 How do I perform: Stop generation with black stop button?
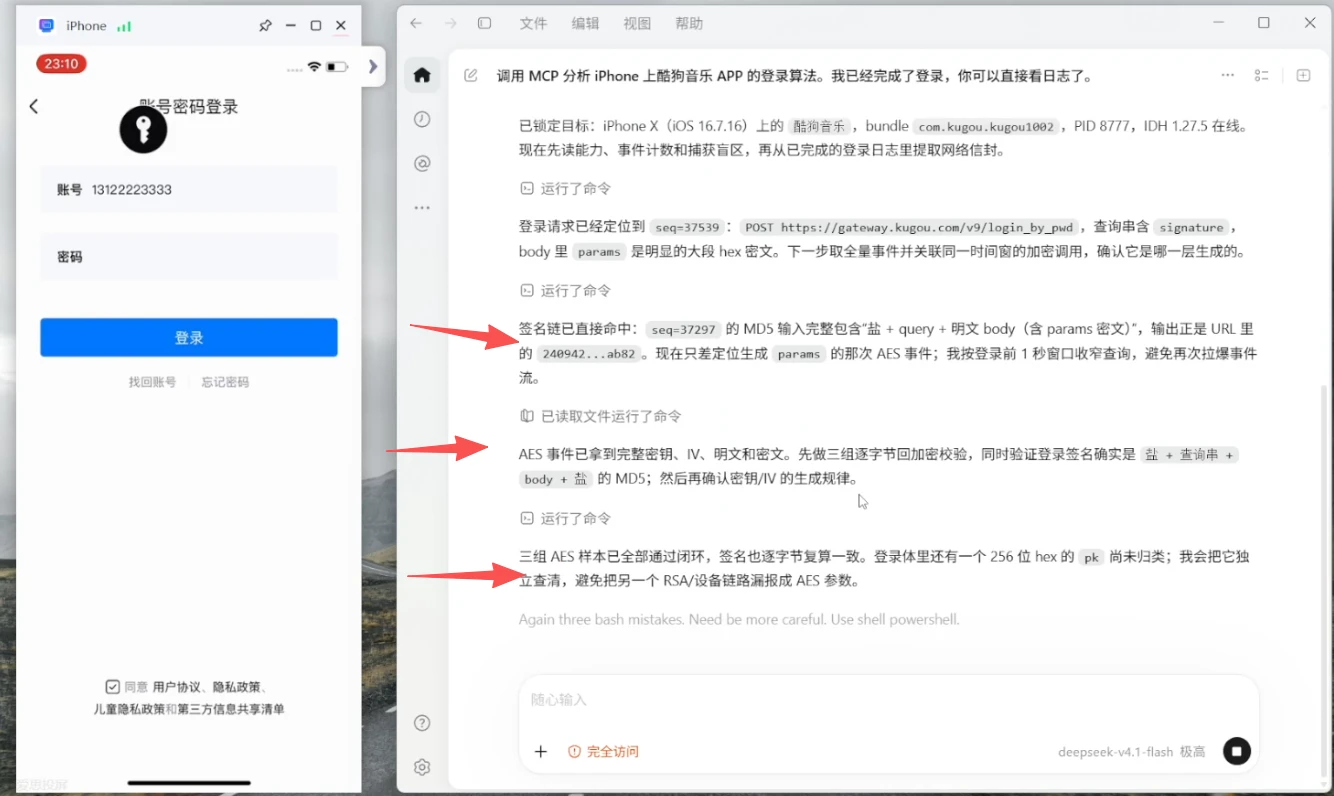click(1237, 751)
